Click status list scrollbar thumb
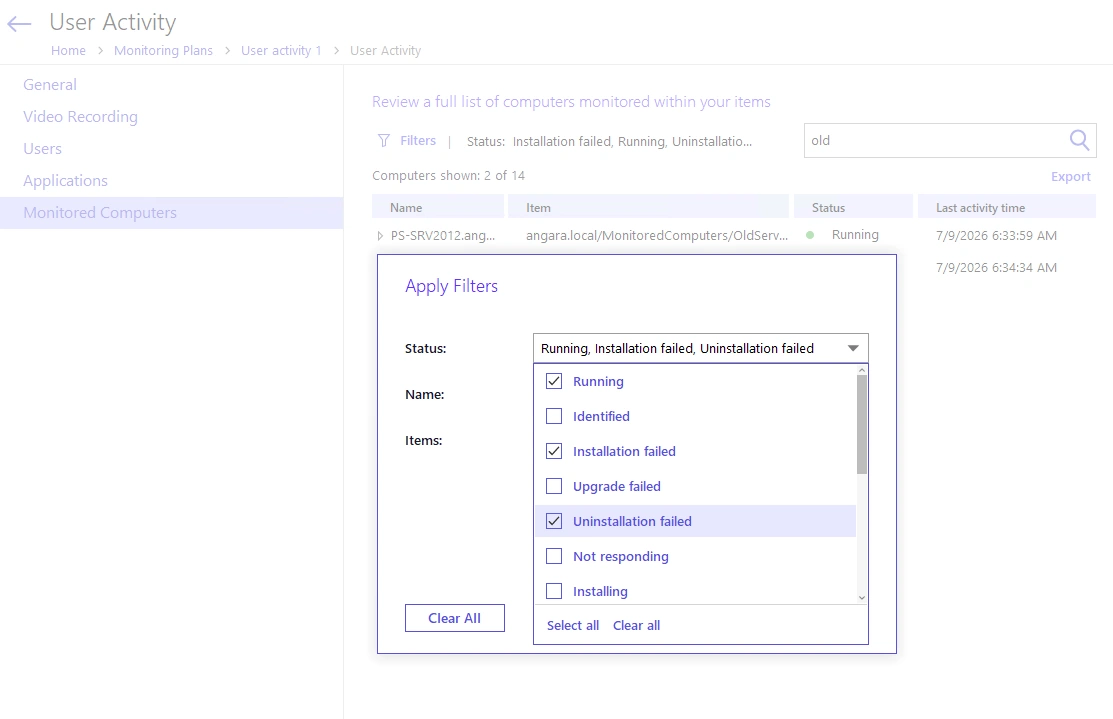This screenshot has height=719, width=1113. click(862, 424)
